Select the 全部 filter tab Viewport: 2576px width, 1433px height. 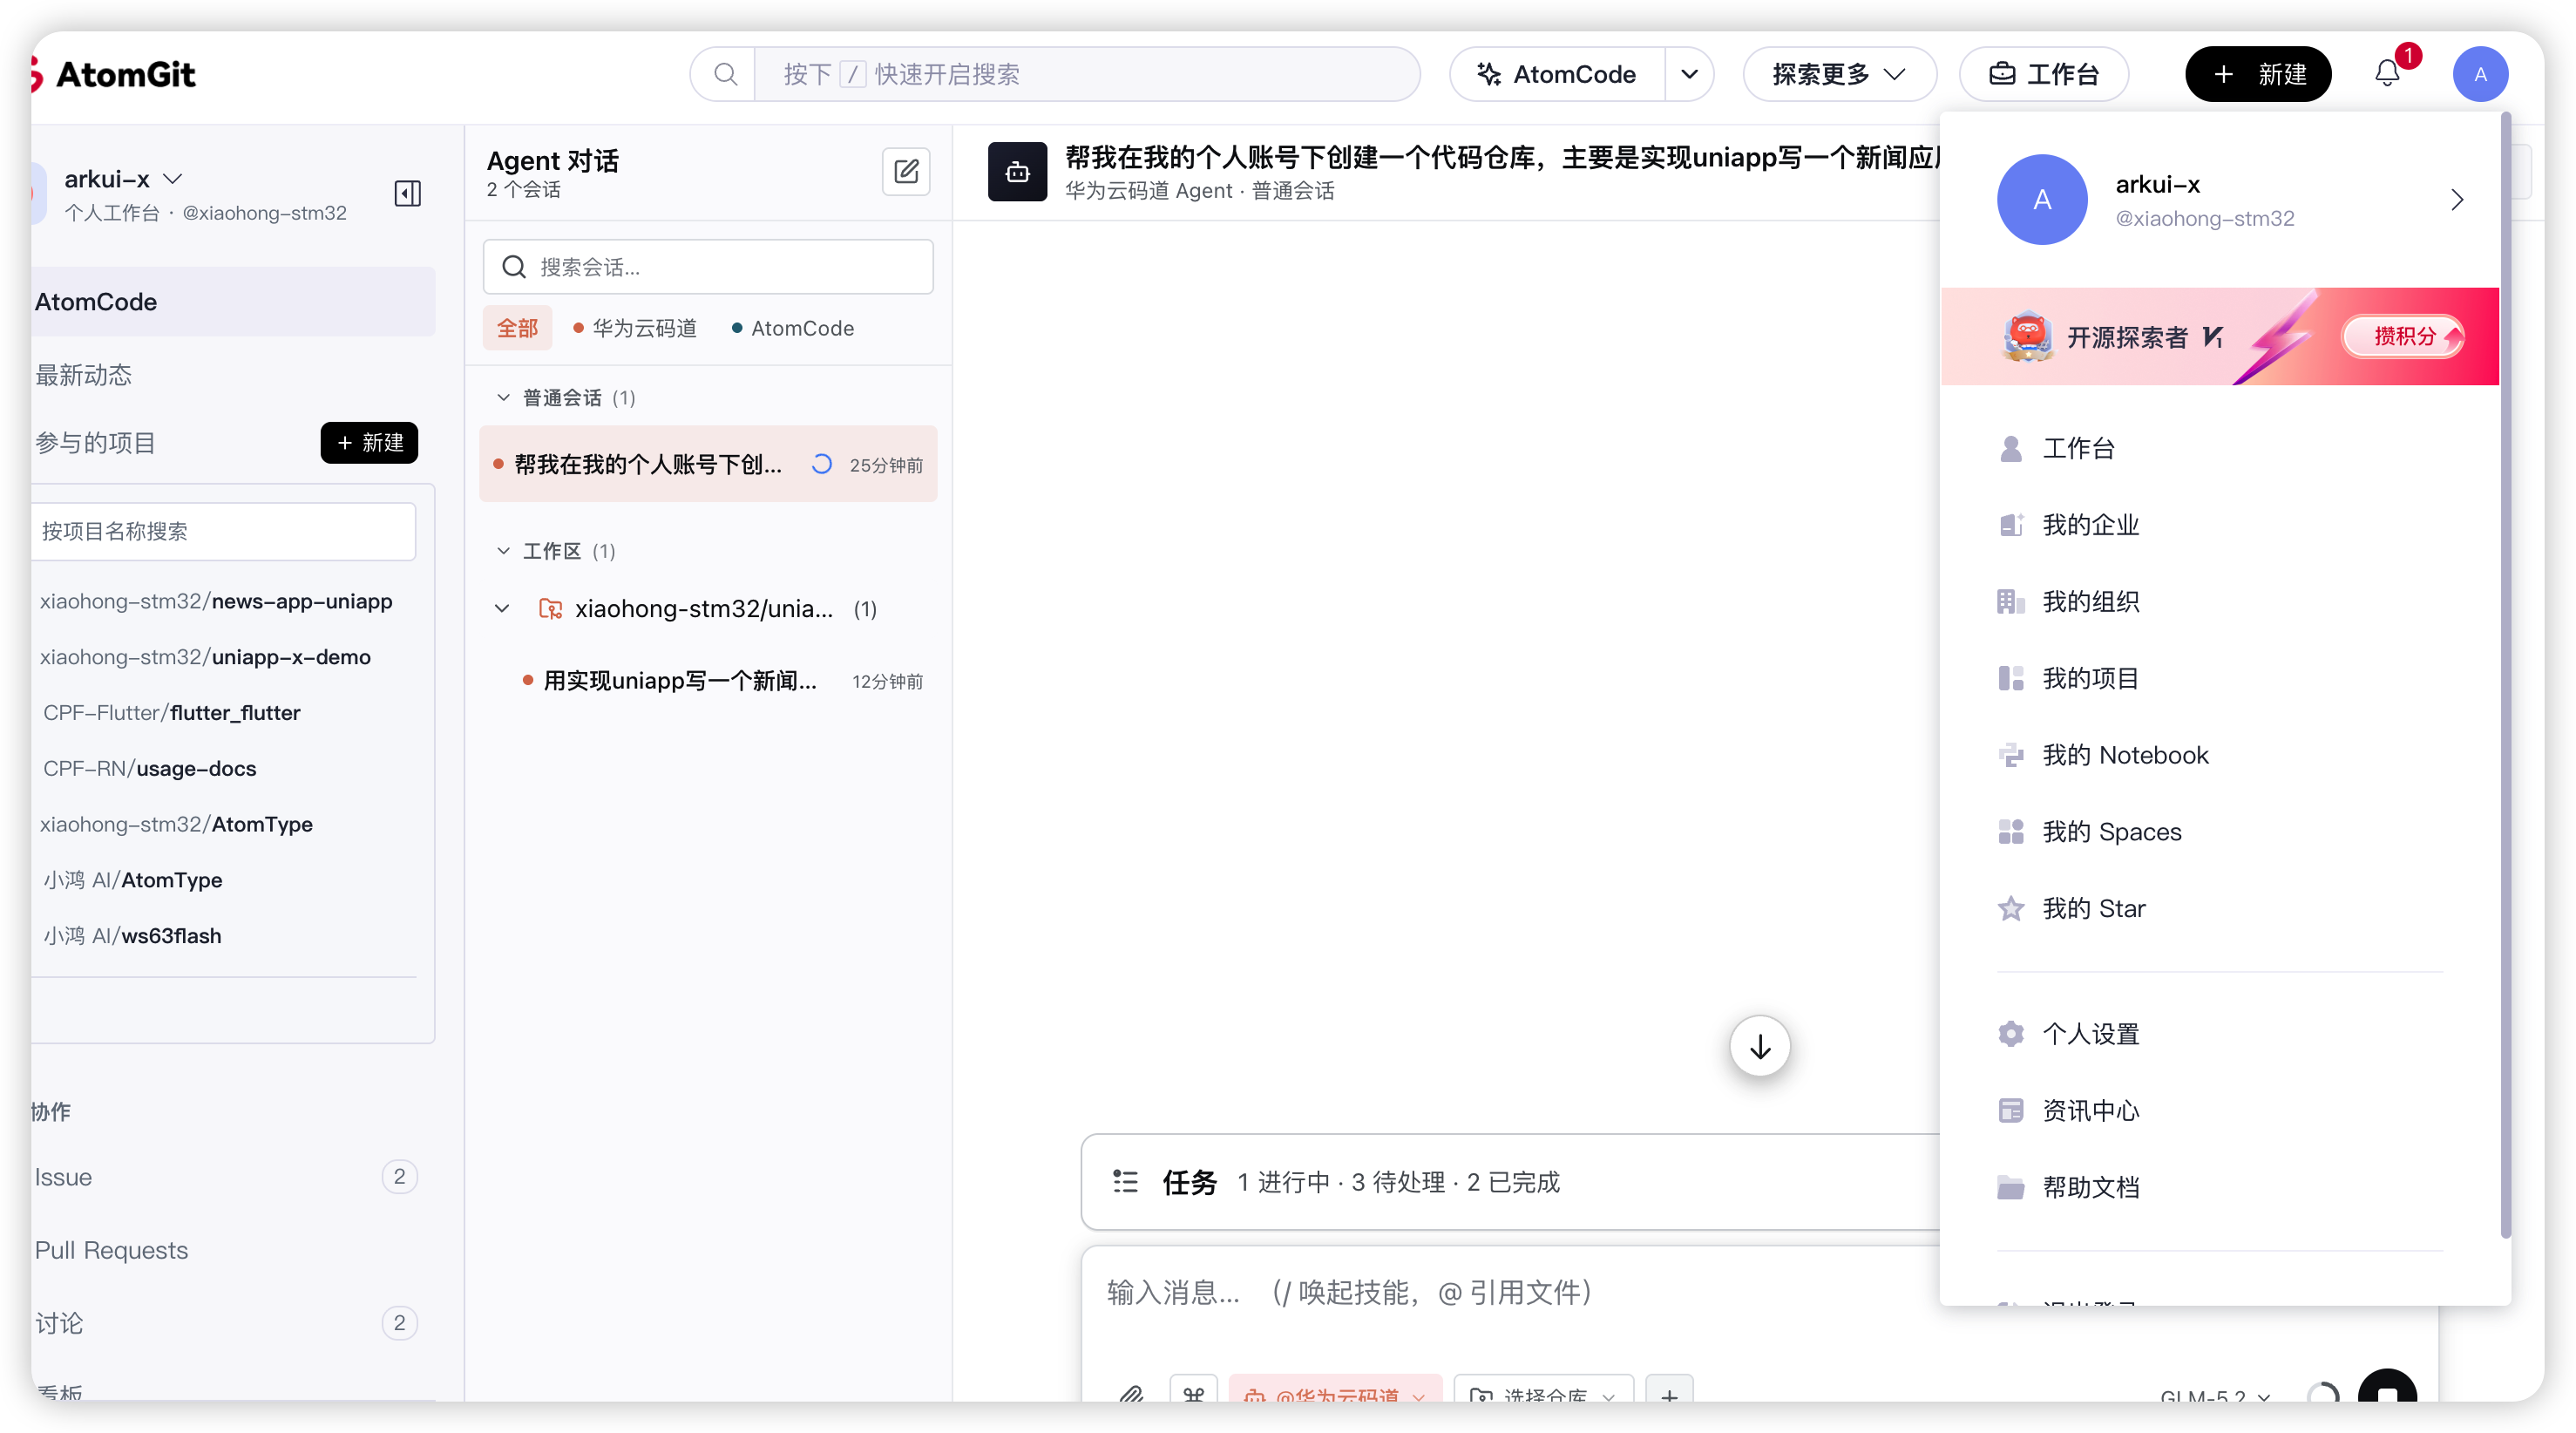click(x=517, y=328)
